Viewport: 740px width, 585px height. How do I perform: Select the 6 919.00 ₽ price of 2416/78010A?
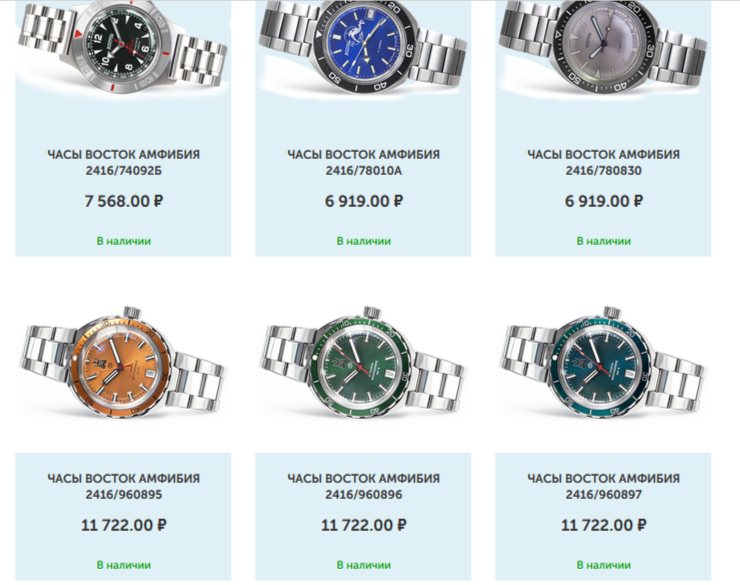pyautogui.click(x=364, y=201)
